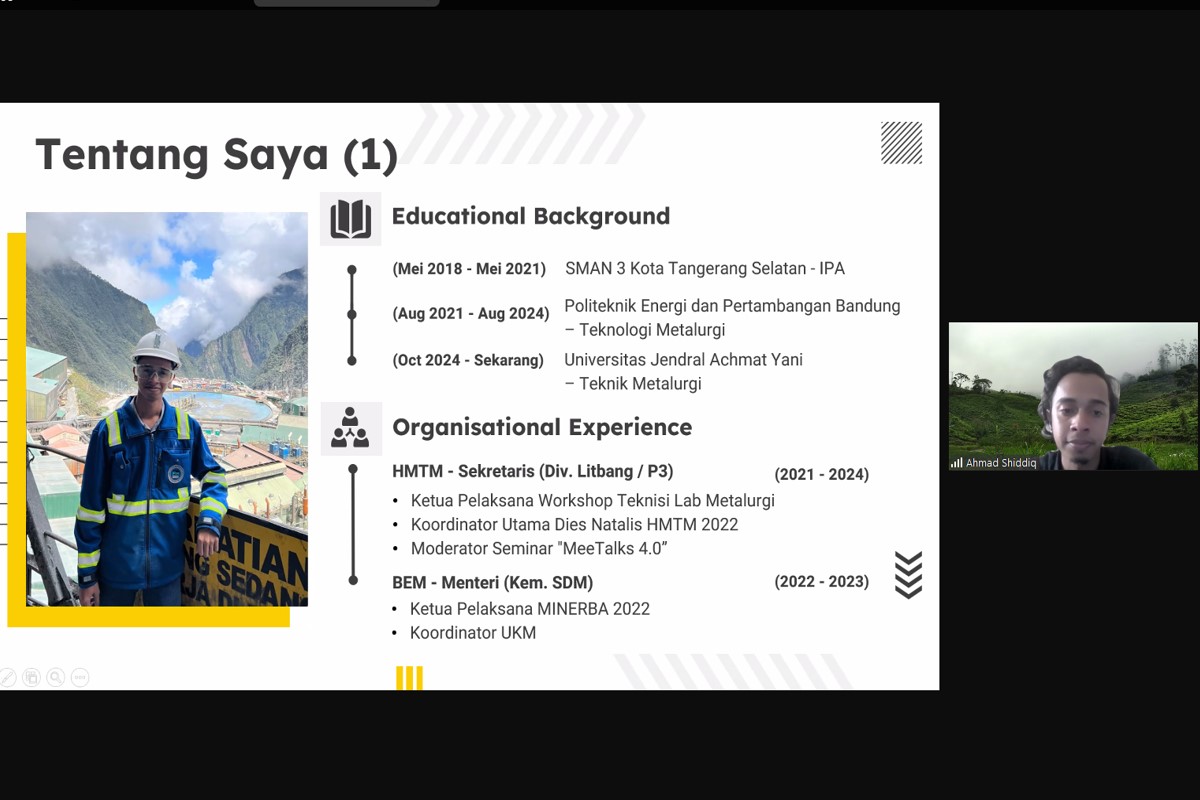Click the Ahmad Shiddiq name label
1200x800 pixels.
point(1000,463)
